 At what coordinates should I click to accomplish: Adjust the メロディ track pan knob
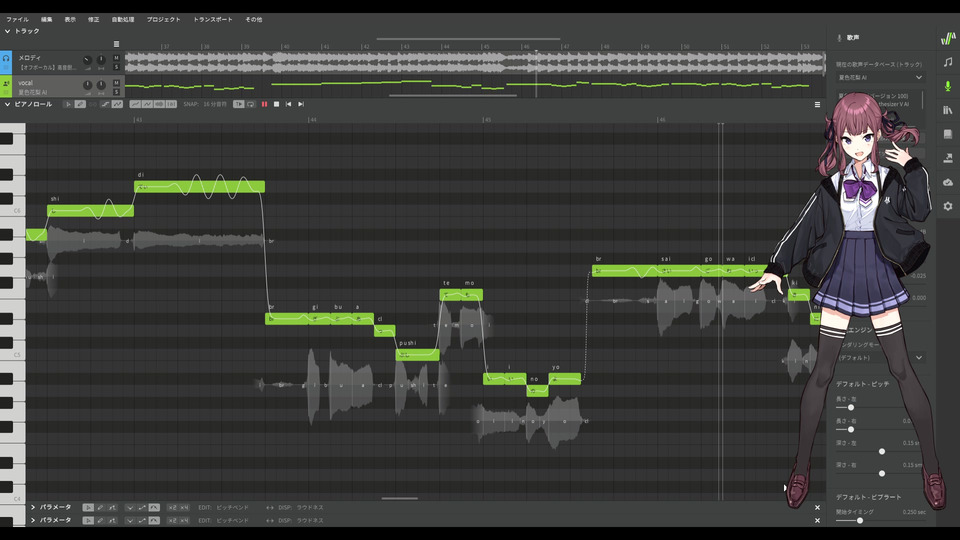click(x=101, y=60)
